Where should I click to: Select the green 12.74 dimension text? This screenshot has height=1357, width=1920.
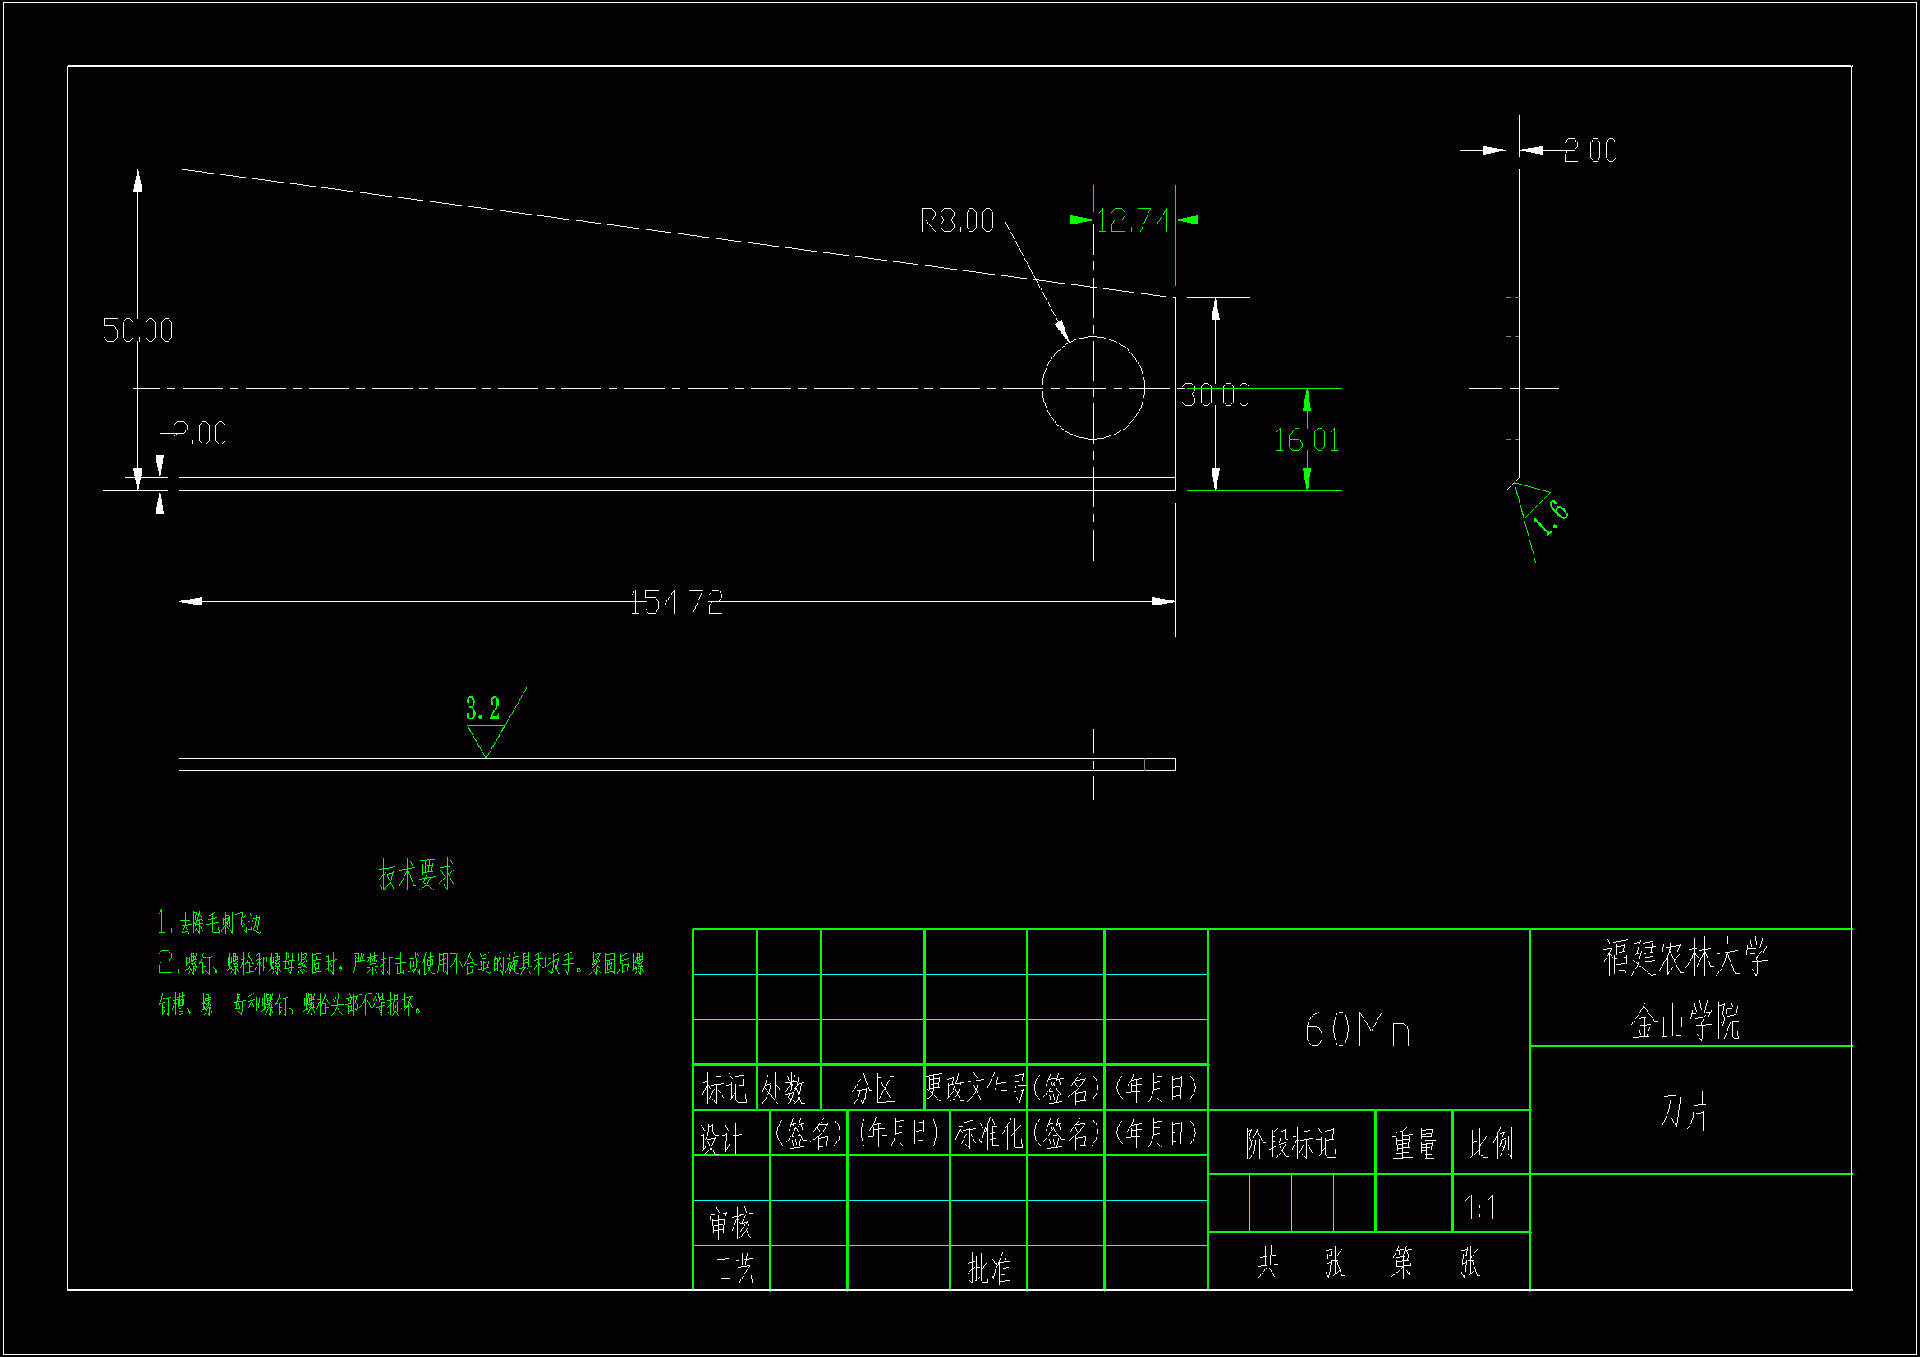[1132, 220]
